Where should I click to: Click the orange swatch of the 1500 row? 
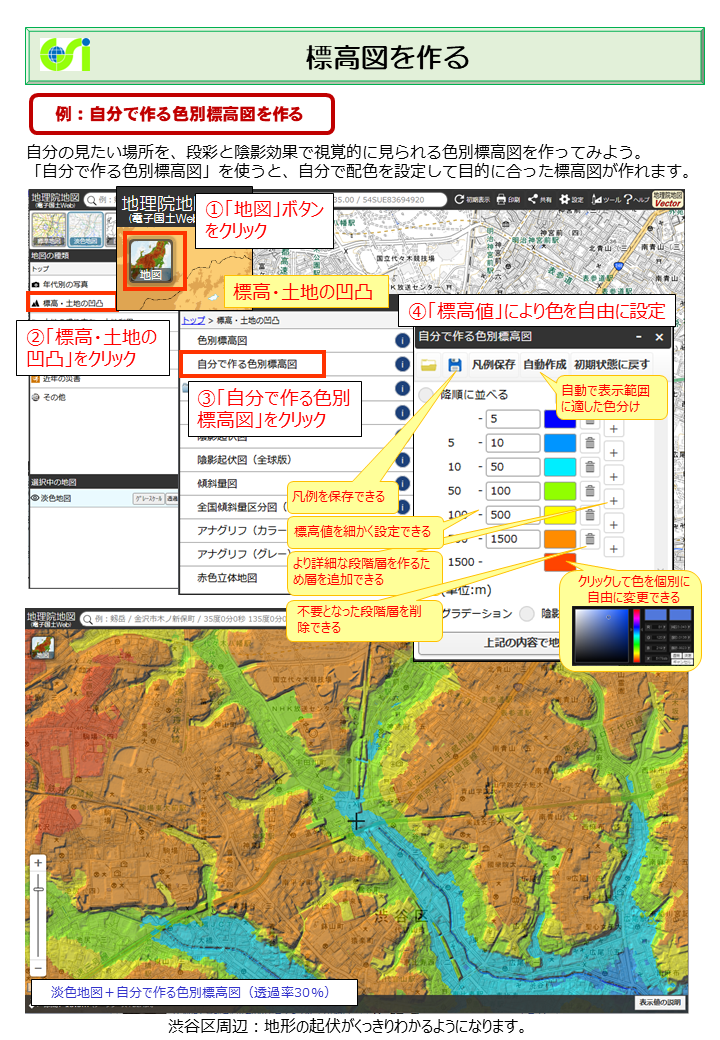(x=560, y=539)
